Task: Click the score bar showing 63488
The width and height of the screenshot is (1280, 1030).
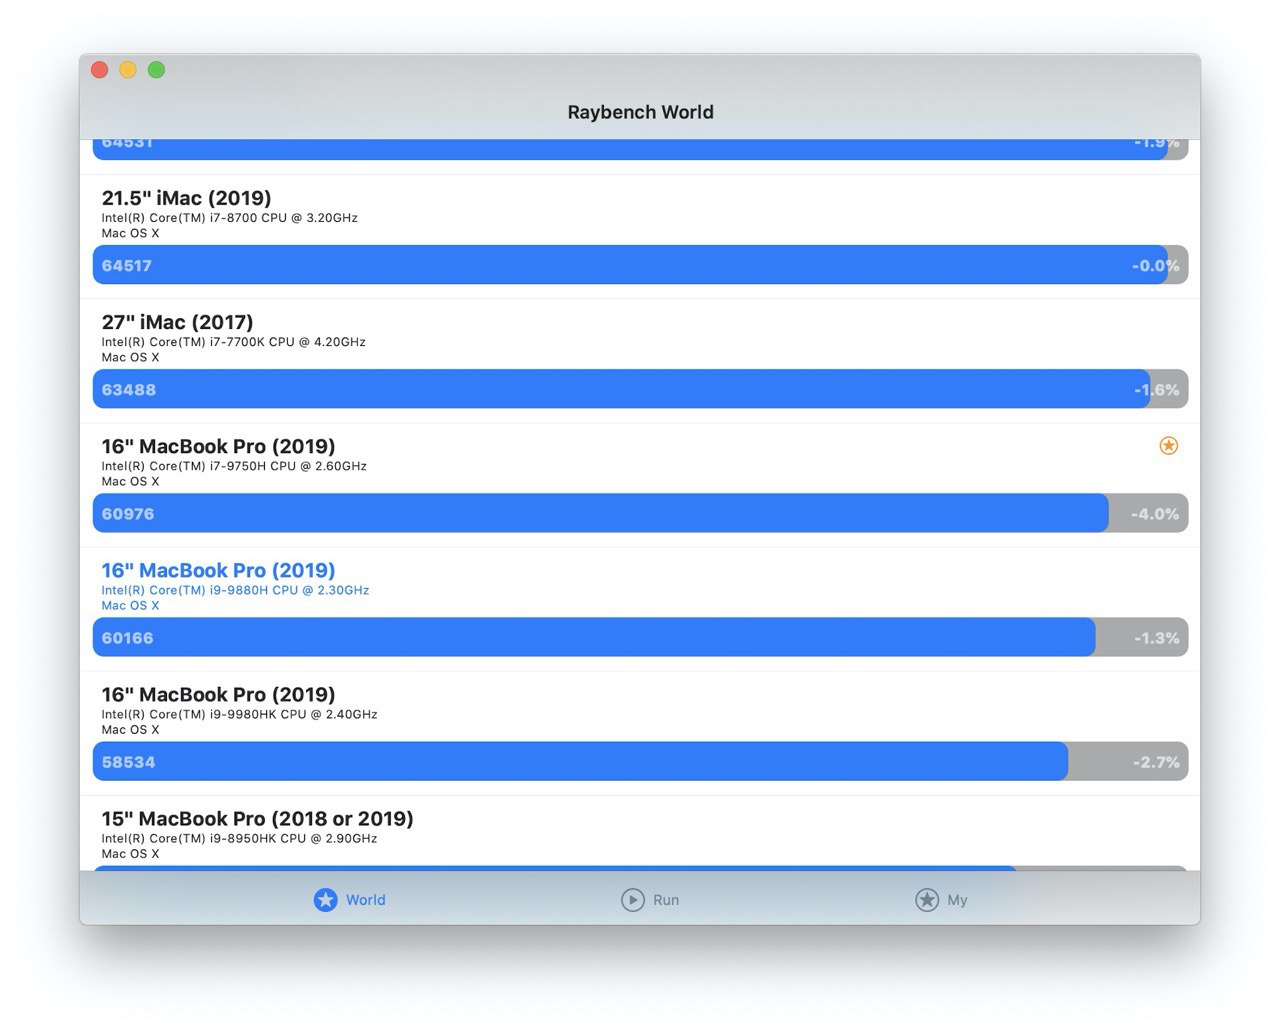Action: (x=640, y=389)
